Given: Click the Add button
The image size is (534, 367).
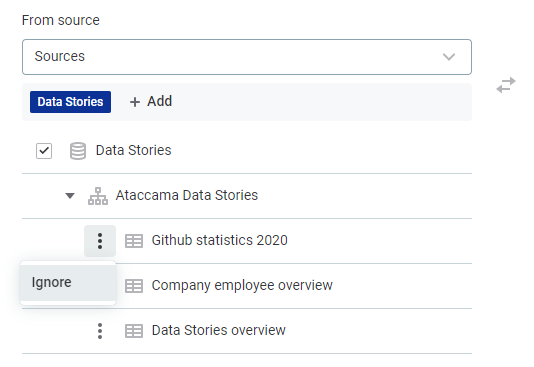Looking at the screenshot, I should click(151, 101).
